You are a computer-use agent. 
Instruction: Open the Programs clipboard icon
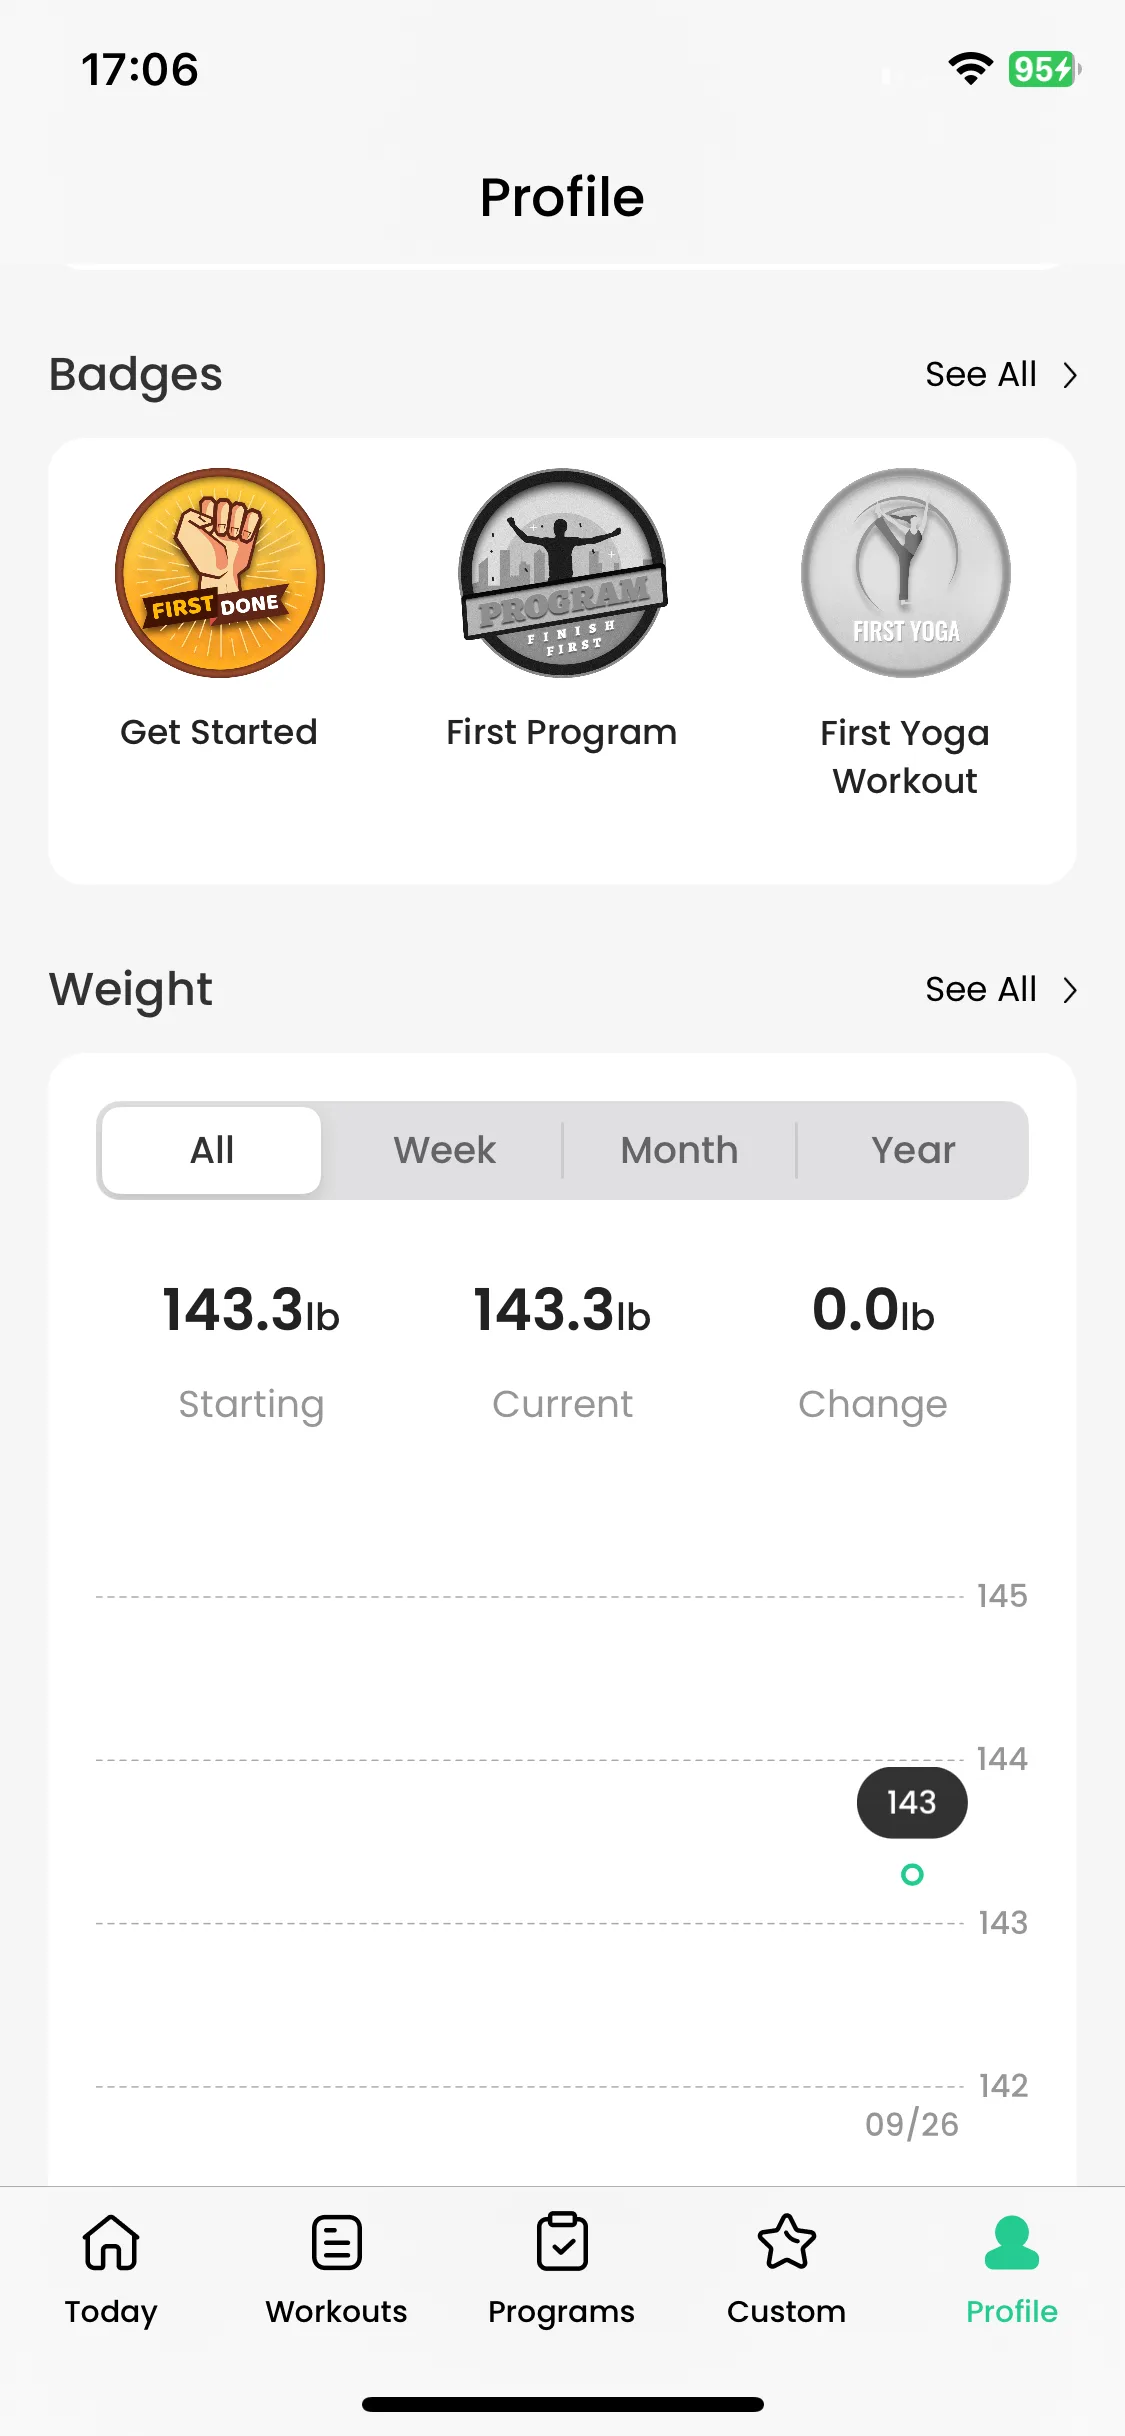coord(561,2242)
